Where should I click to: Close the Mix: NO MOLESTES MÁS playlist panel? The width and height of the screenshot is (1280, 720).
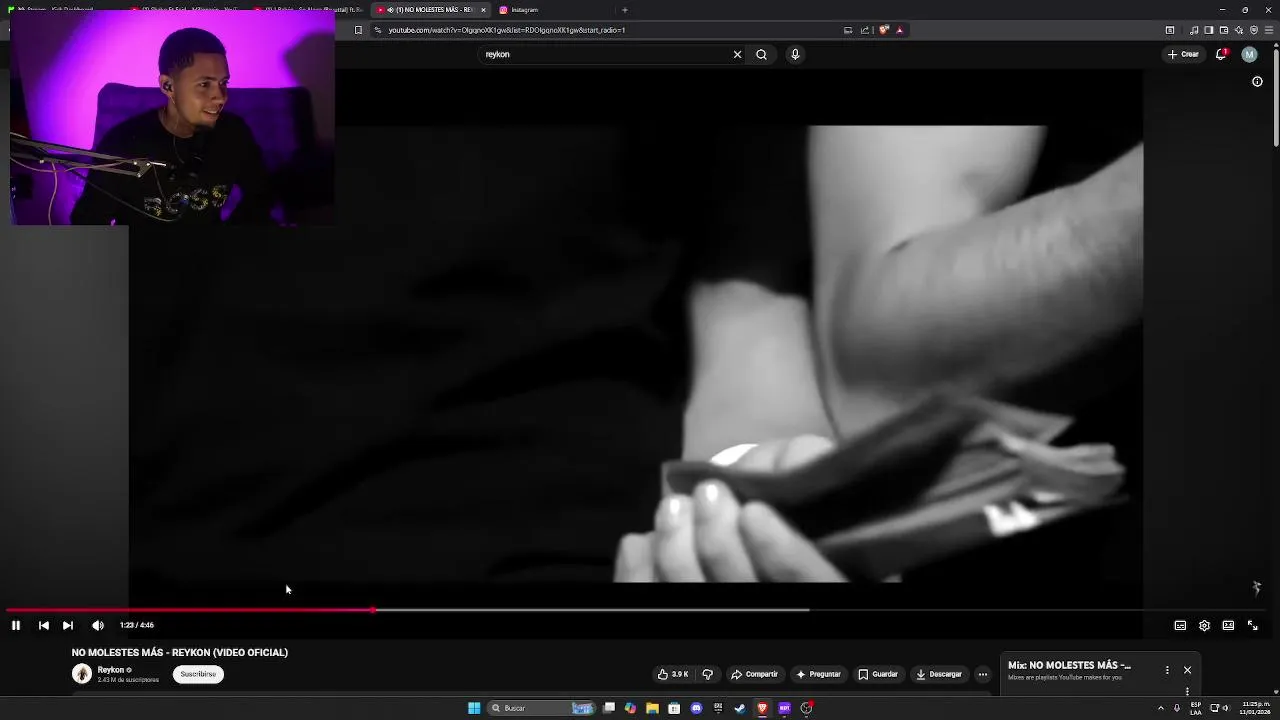[1187, 670]
